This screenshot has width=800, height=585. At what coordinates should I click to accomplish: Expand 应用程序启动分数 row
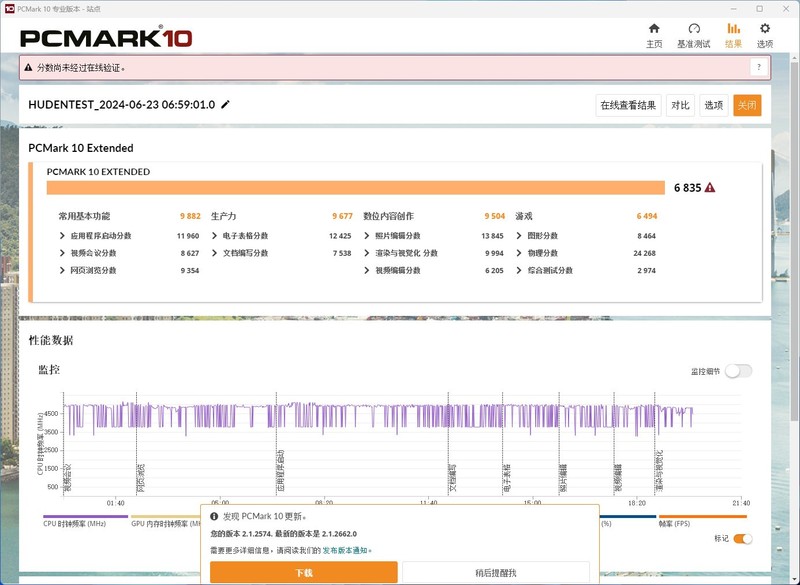pos(62,236)
